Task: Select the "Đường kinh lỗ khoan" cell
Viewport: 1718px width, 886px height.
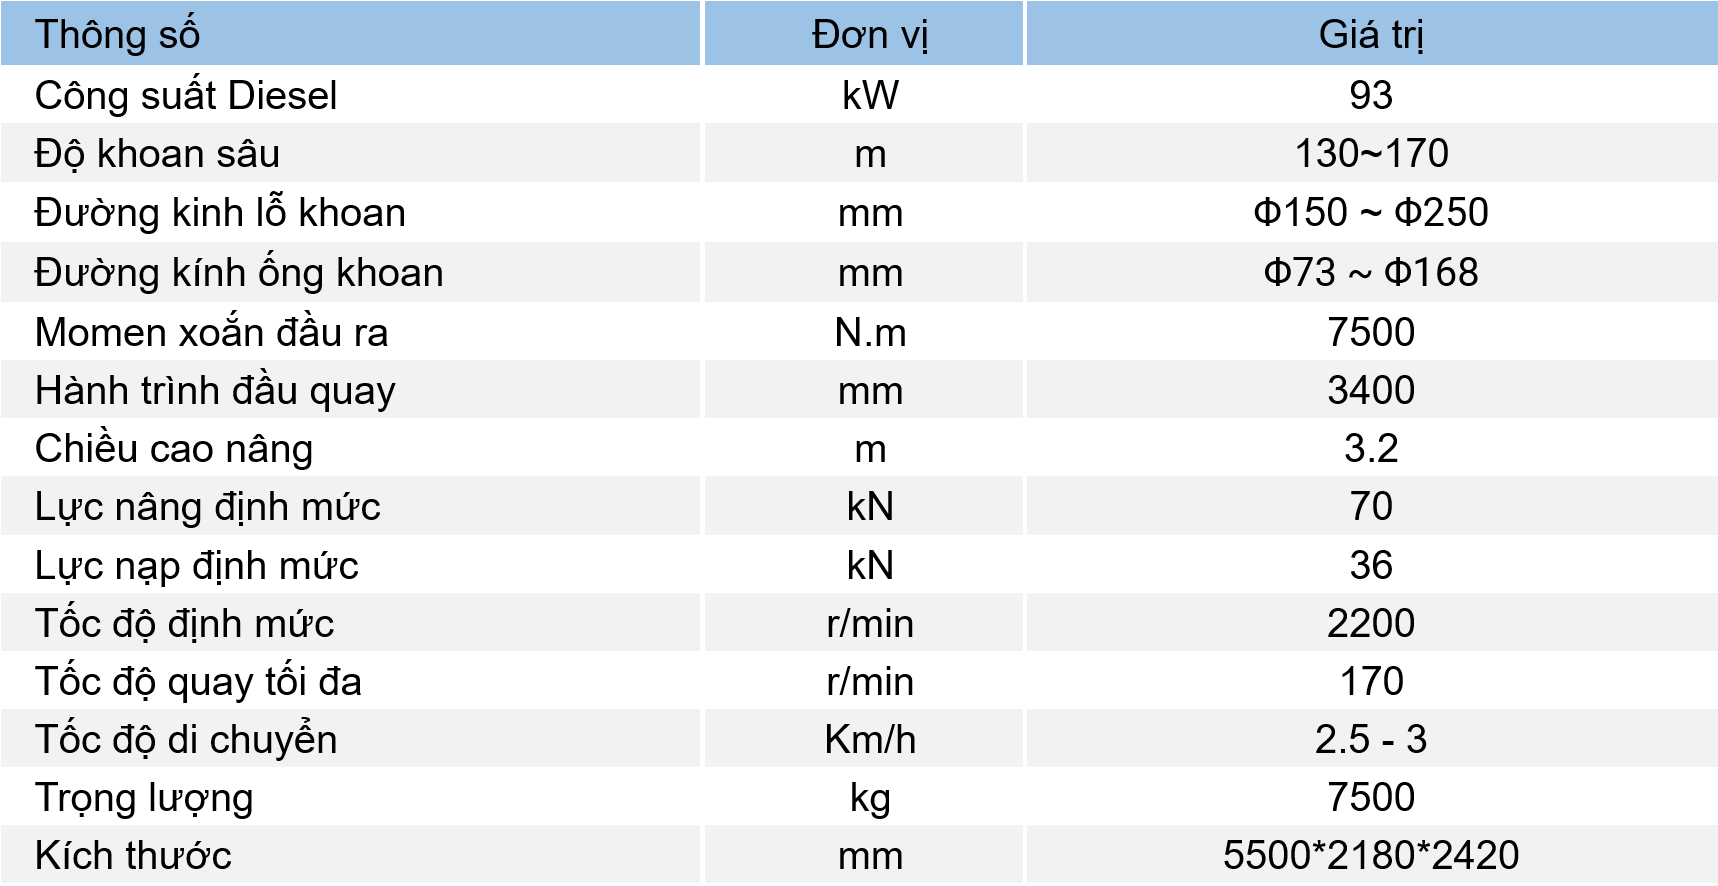Action: [220, 213]
